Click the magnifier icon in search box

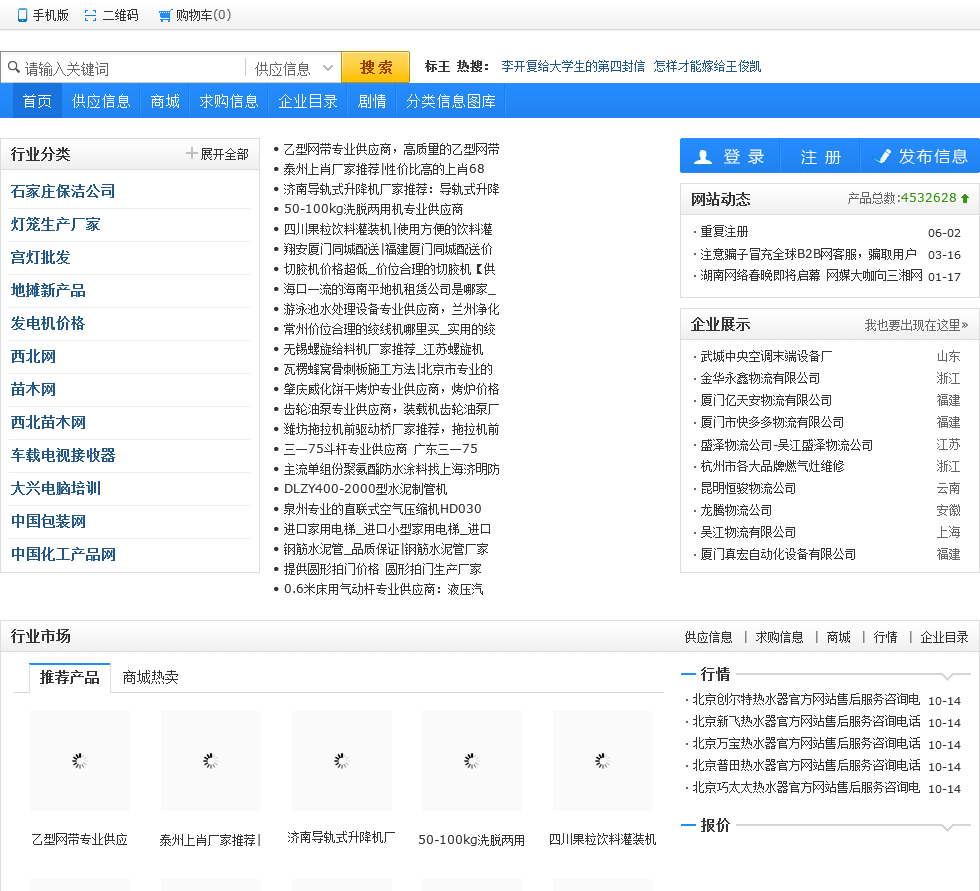click(14, 69)
